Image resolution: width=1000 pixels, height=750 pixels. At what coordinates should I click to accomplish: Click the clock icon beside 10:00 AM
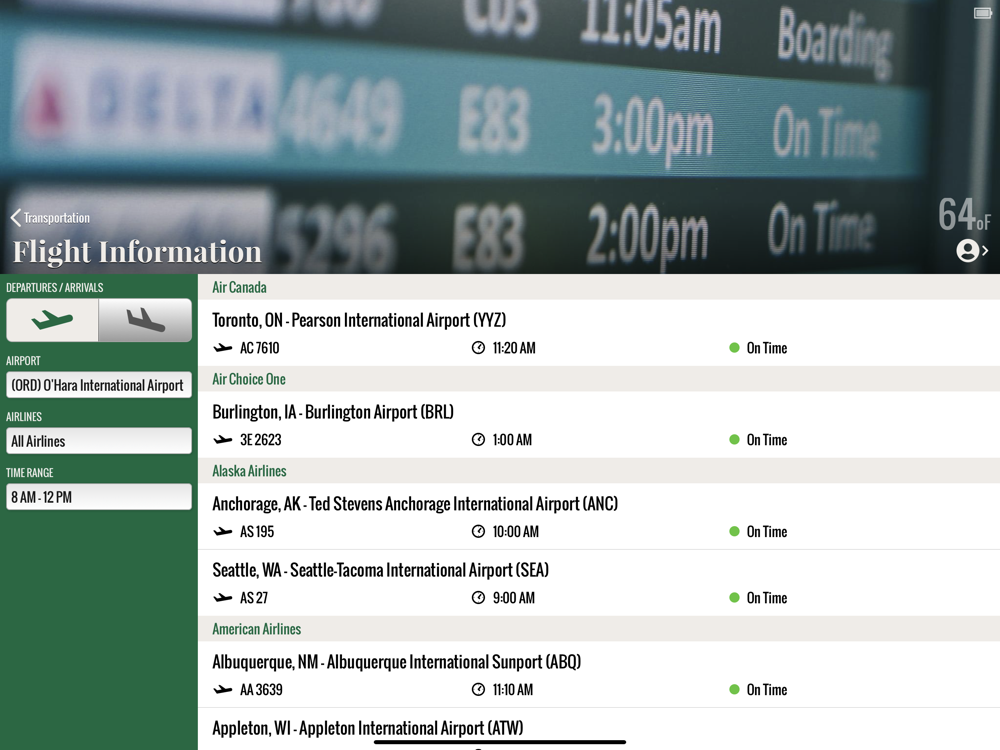[478, 531]
